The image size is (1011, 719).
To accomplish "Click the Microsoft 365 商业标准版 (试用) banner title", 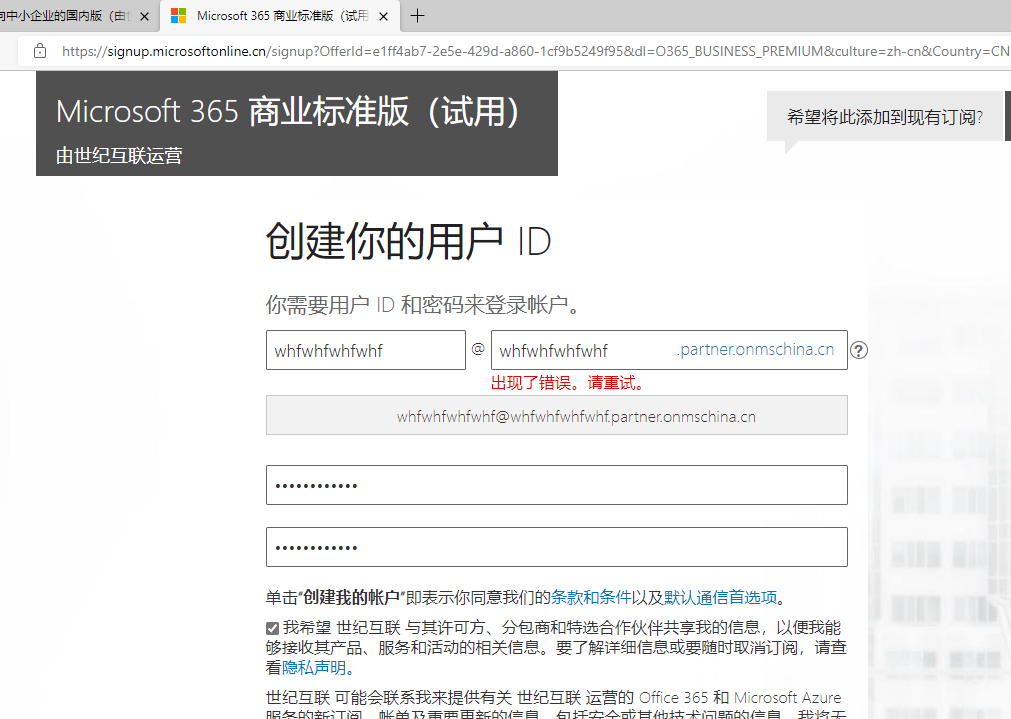I will point(288,112).
